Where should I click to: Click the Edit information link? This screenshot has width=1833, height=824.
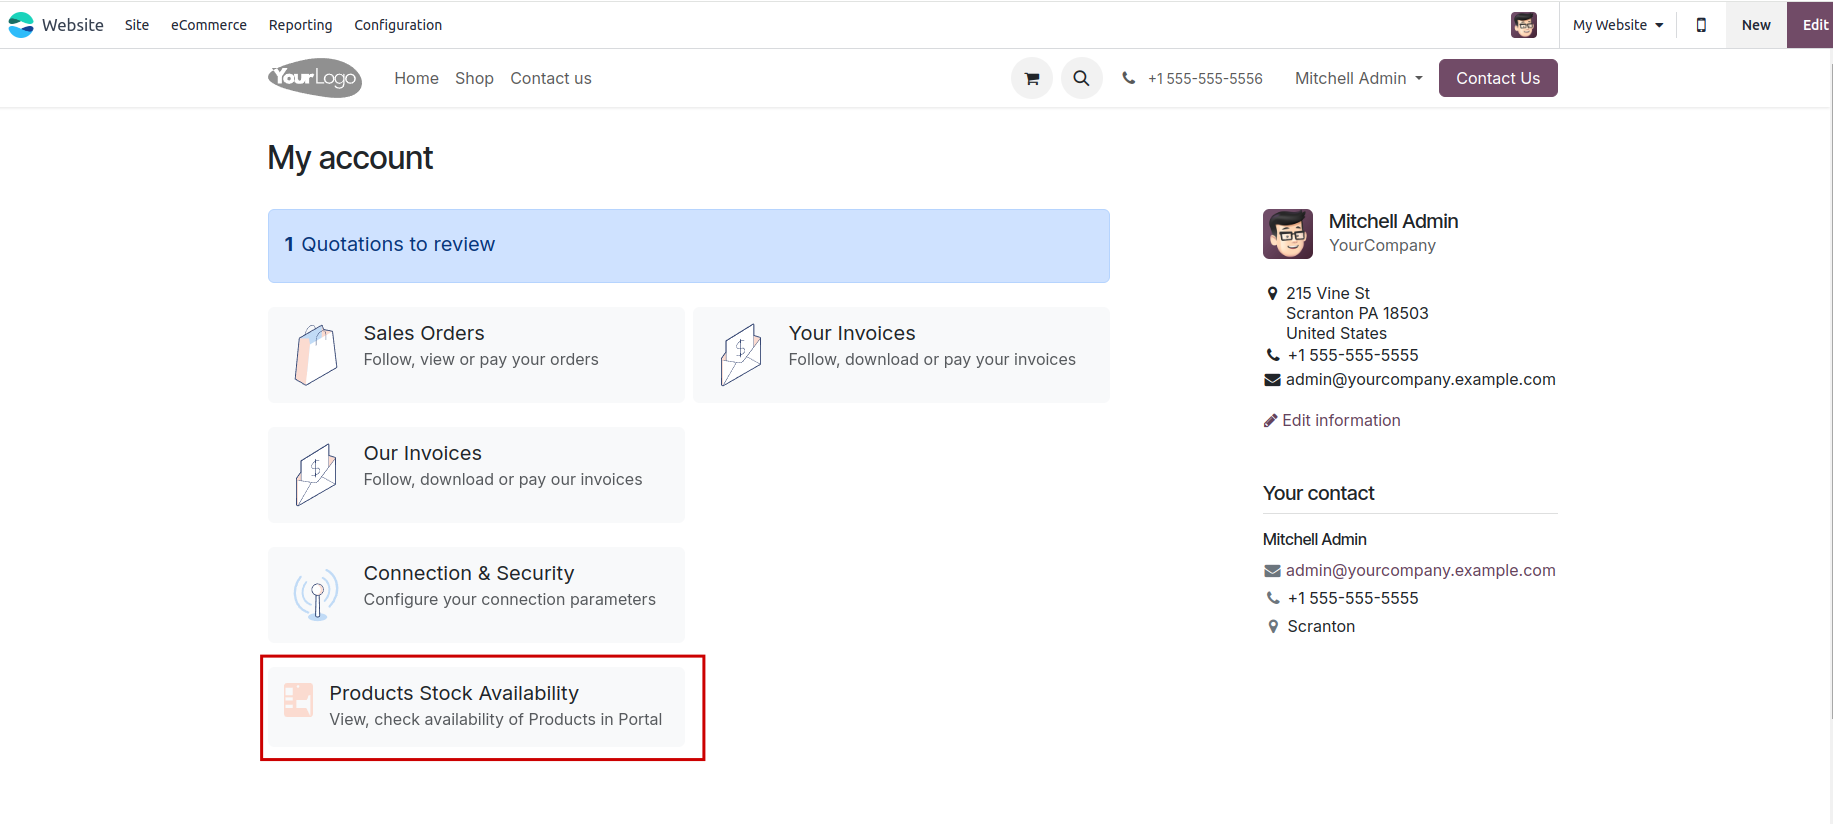[x=1341, y=421]
